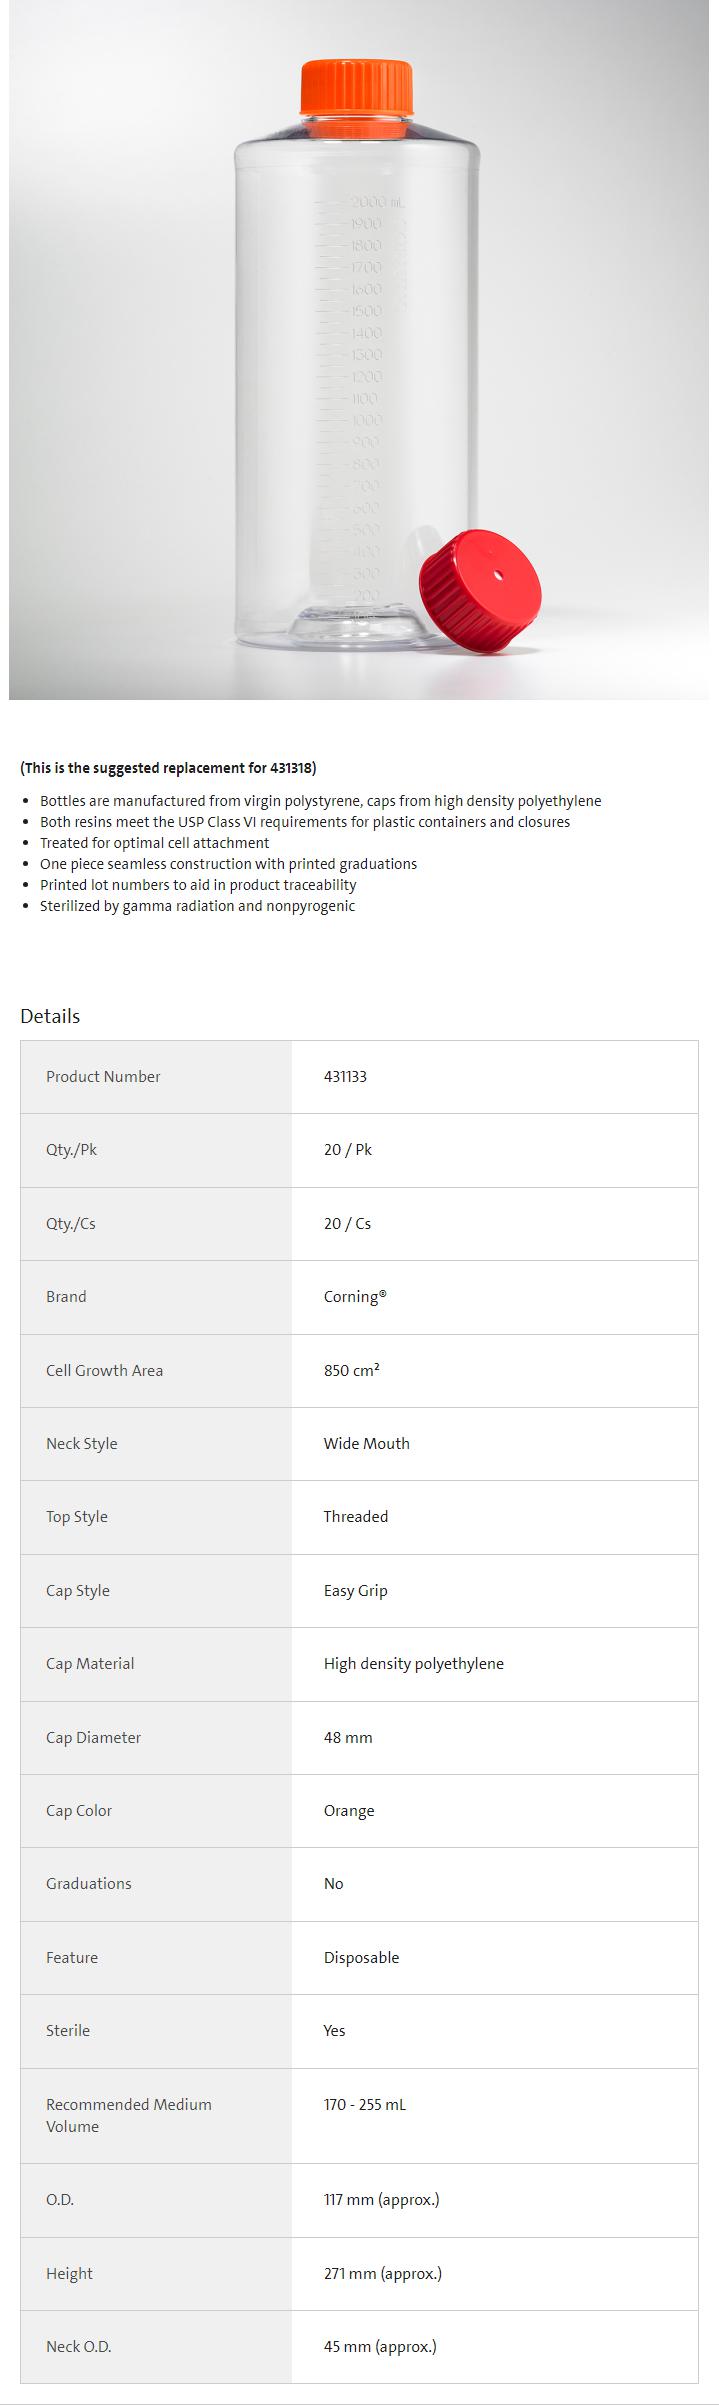
Task: Click the Corning brand value
Action: pyautogui.click(x=354, y=1297)
